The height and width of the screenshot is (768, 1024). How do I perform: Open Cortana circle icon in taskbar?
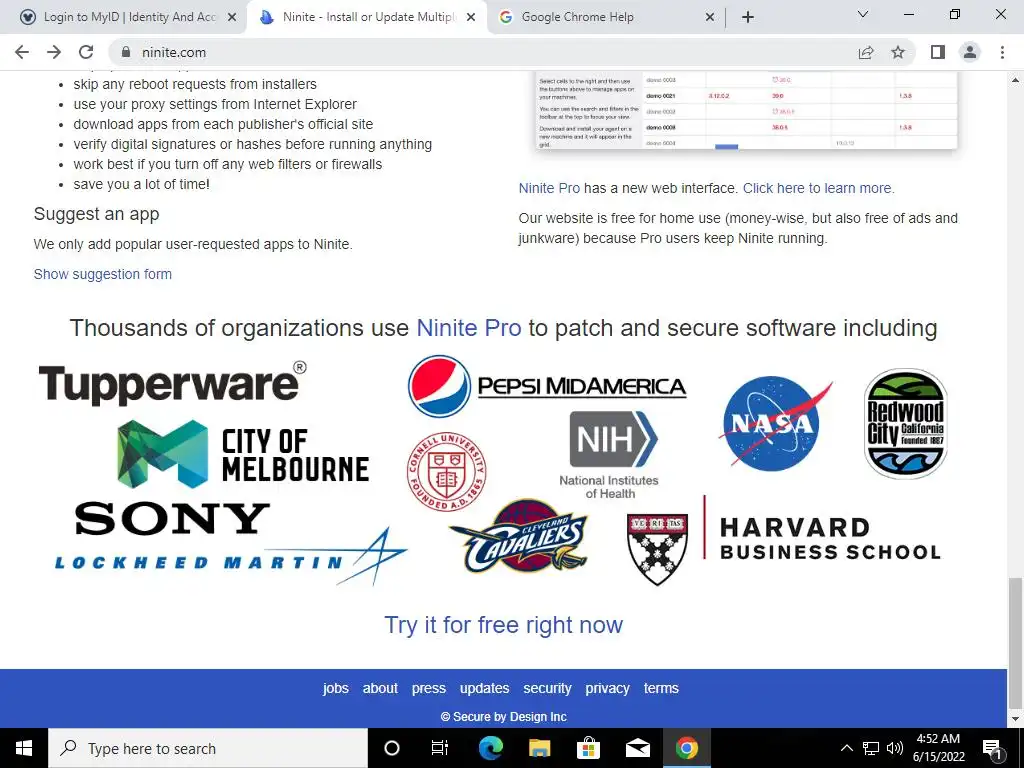pyautogui.click(x=392, y=748)
